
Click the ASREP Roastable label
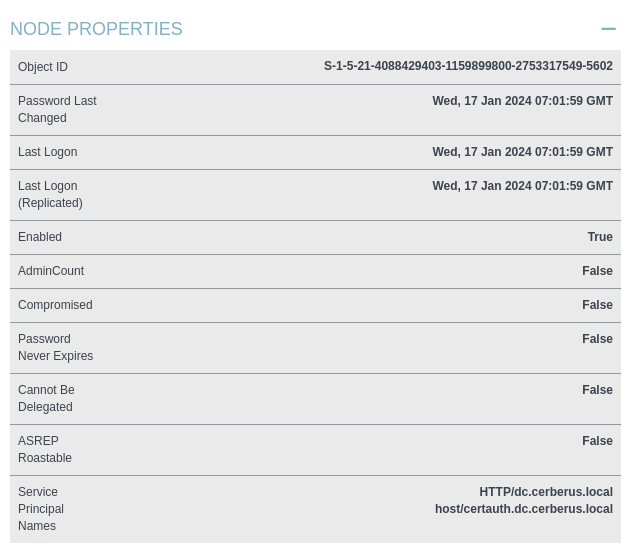coord(45,449)
